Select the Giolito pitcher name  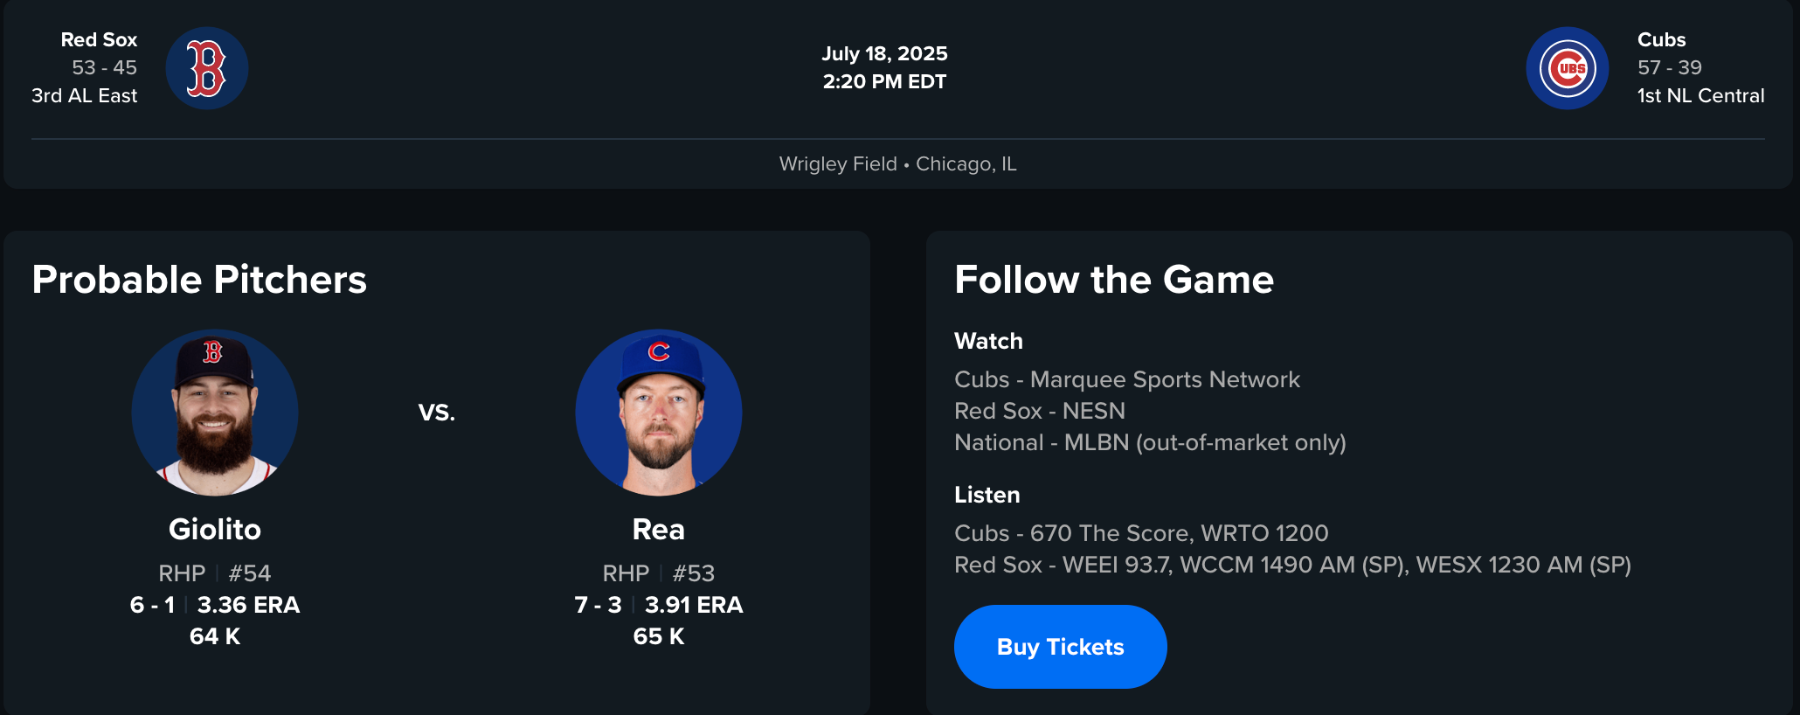coord(215,529)
